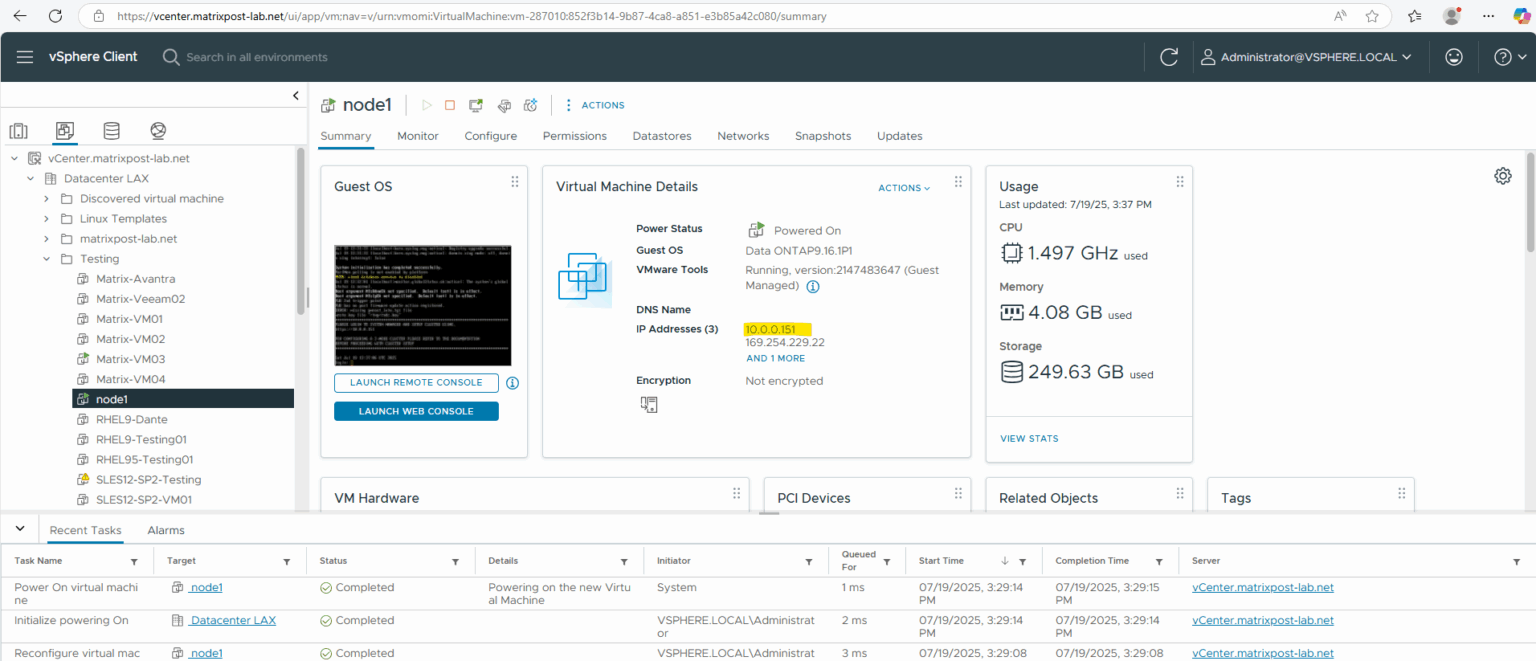The height and width of the screenshot is (661, 1536).
Task: Open the ACTIONS dropdown in Virtual Machine Details
Action: tap(902, 187)
